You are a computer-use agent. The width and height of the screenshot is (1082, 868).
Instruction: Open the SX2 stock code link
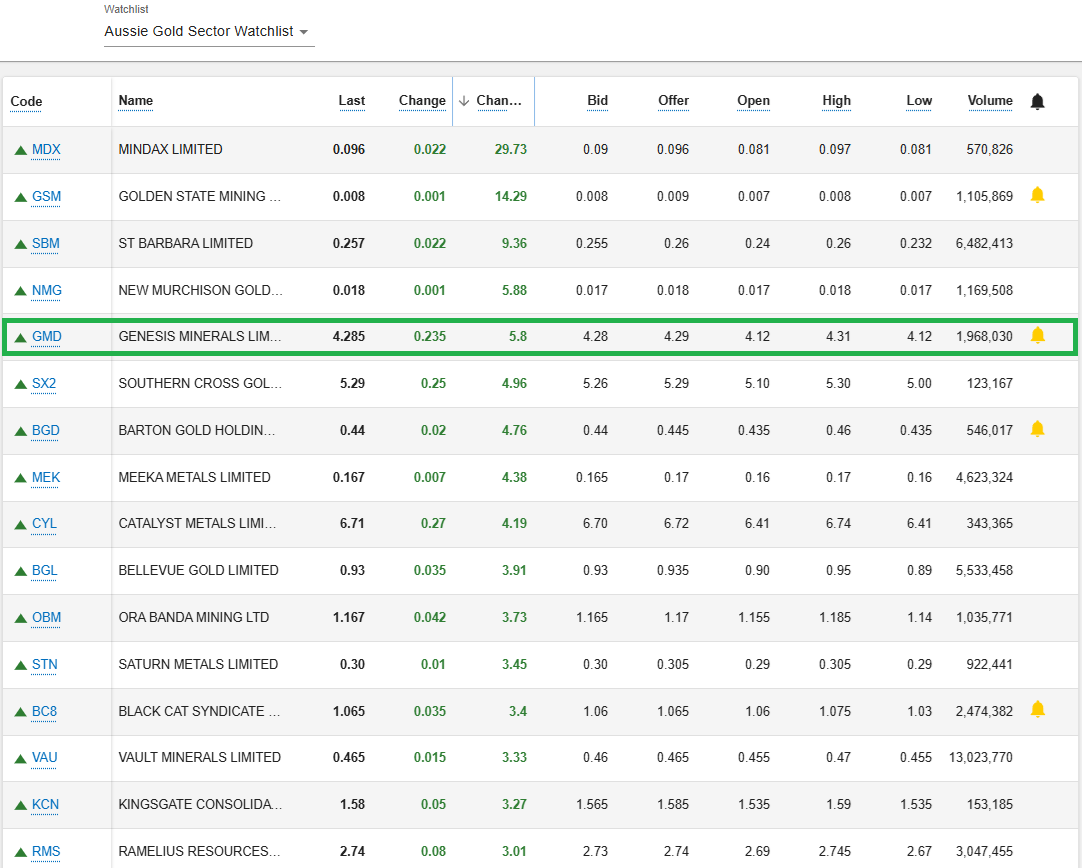[44, 384]
